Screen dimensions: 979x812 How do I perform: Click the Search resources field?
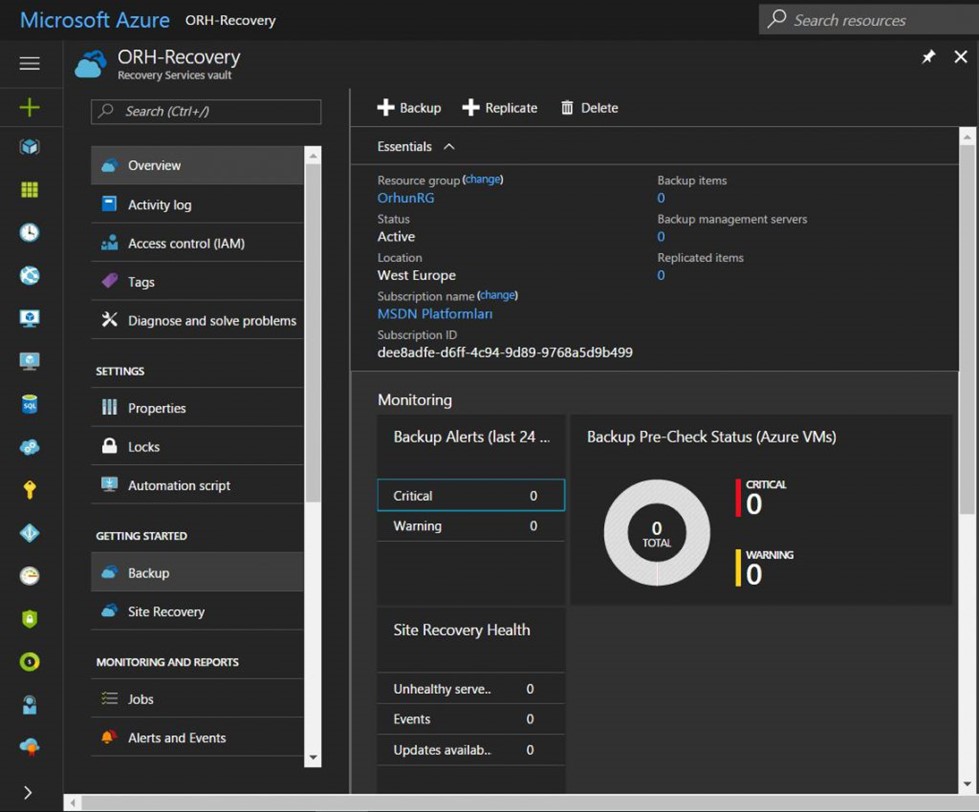[x=868, y=19]
